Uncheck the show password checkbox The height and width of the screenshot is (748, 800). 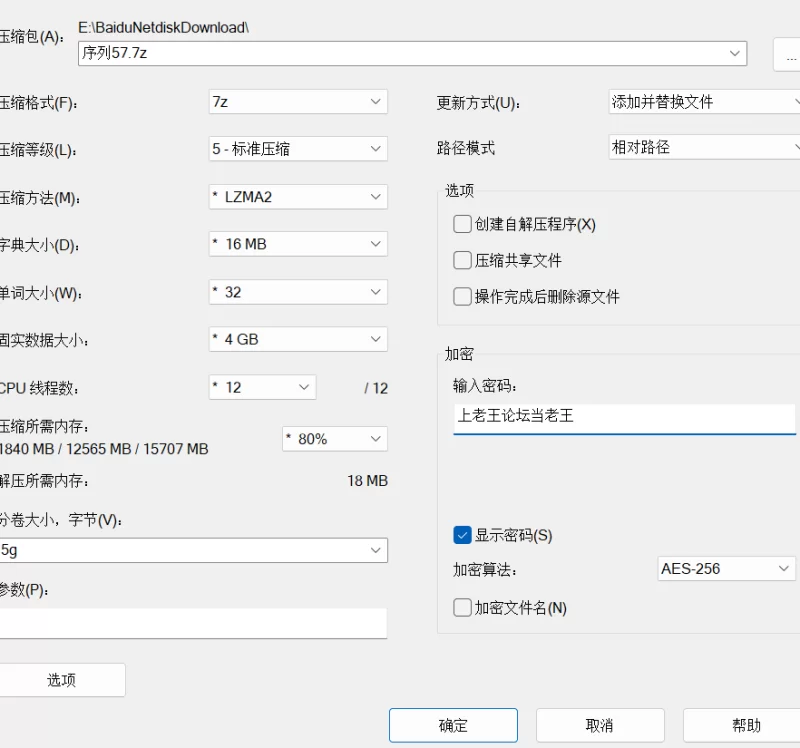(x=462, y=535)
